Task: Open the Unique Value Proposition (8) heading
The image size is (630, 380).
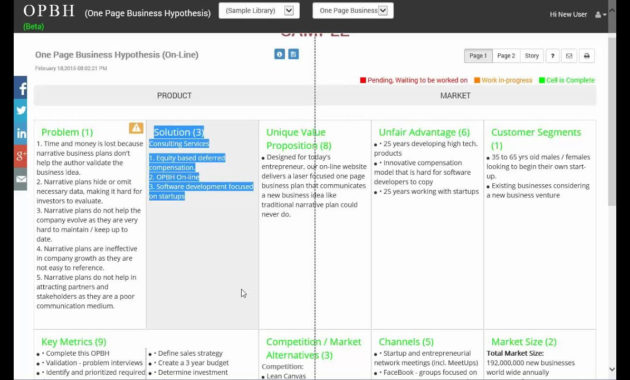Action: coord(299,139)
